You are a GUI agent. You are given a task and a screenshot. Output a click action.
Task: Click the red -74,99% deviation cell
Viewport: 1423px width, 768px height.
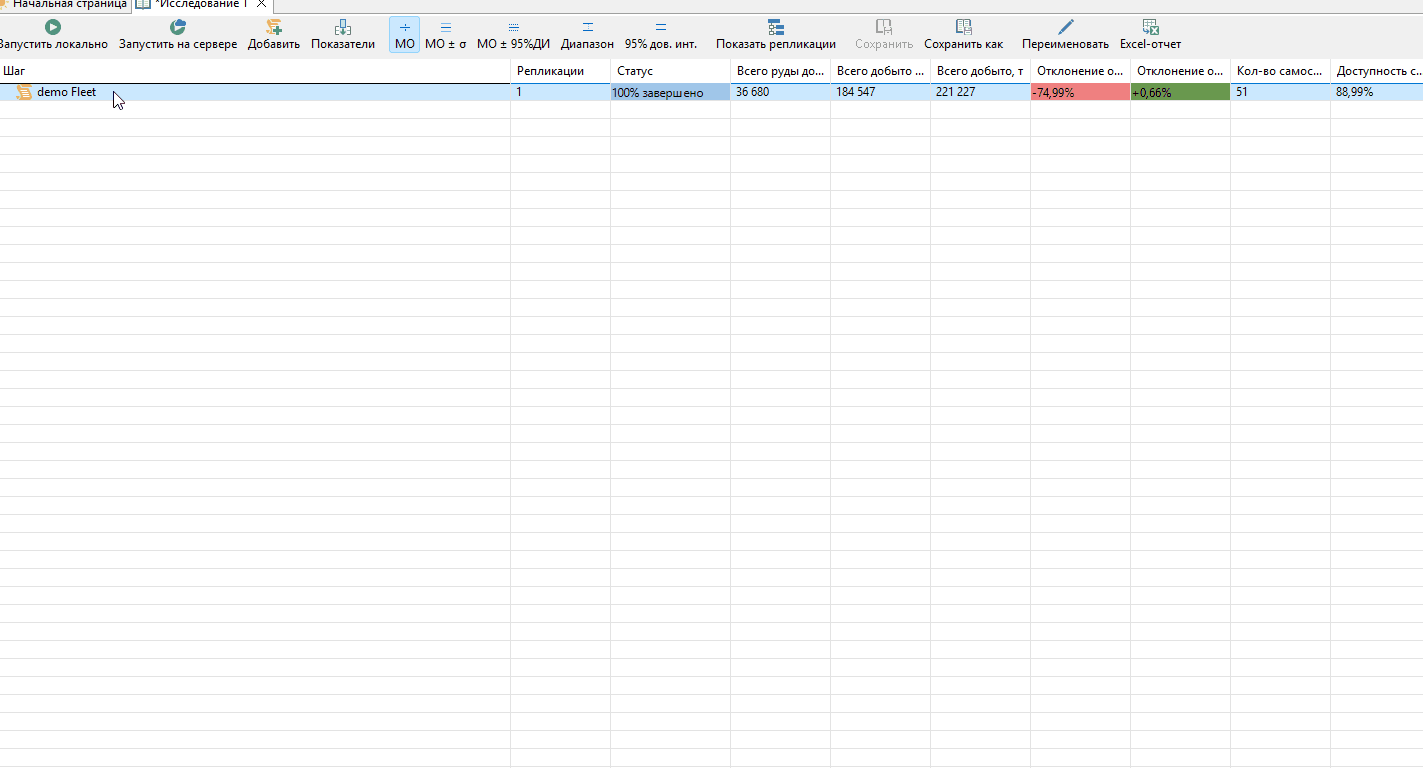(1080, 92)
